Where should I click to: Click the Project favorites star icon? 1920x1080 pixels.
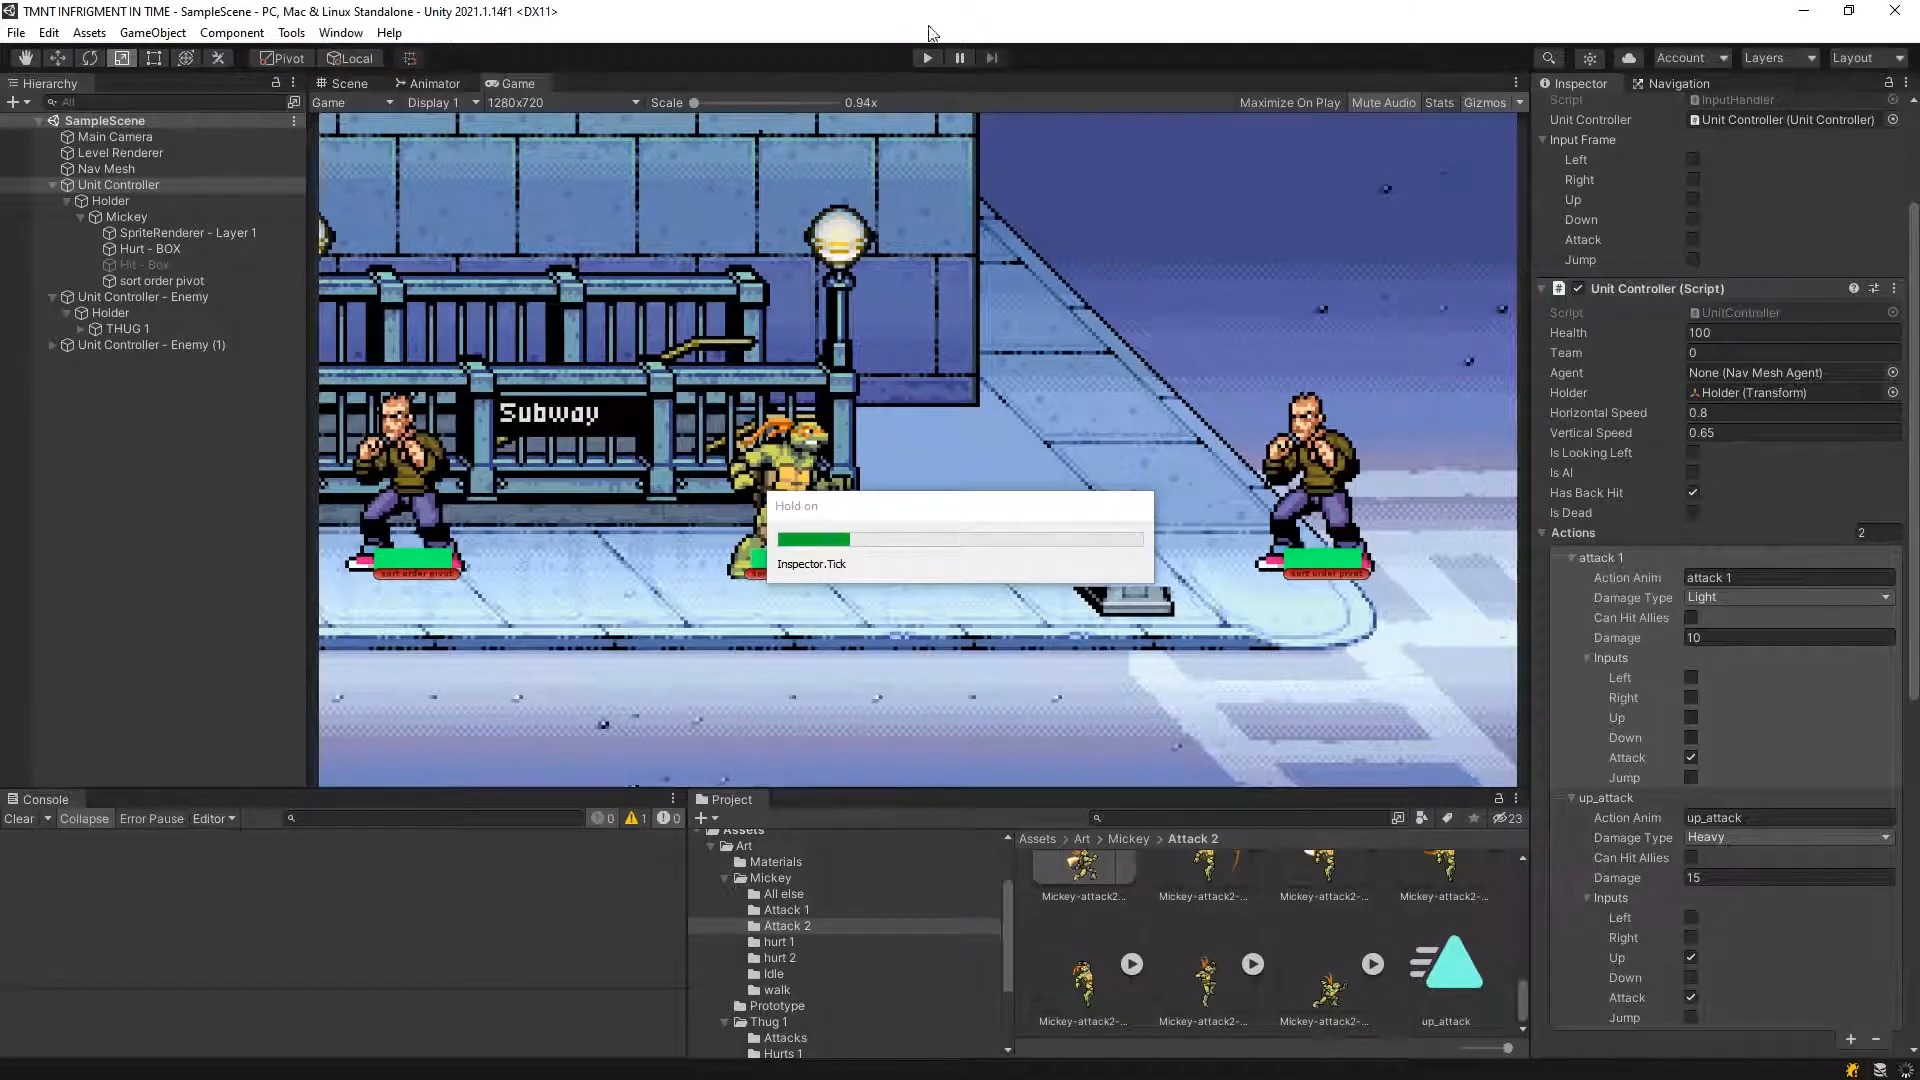pos(1473,818)
